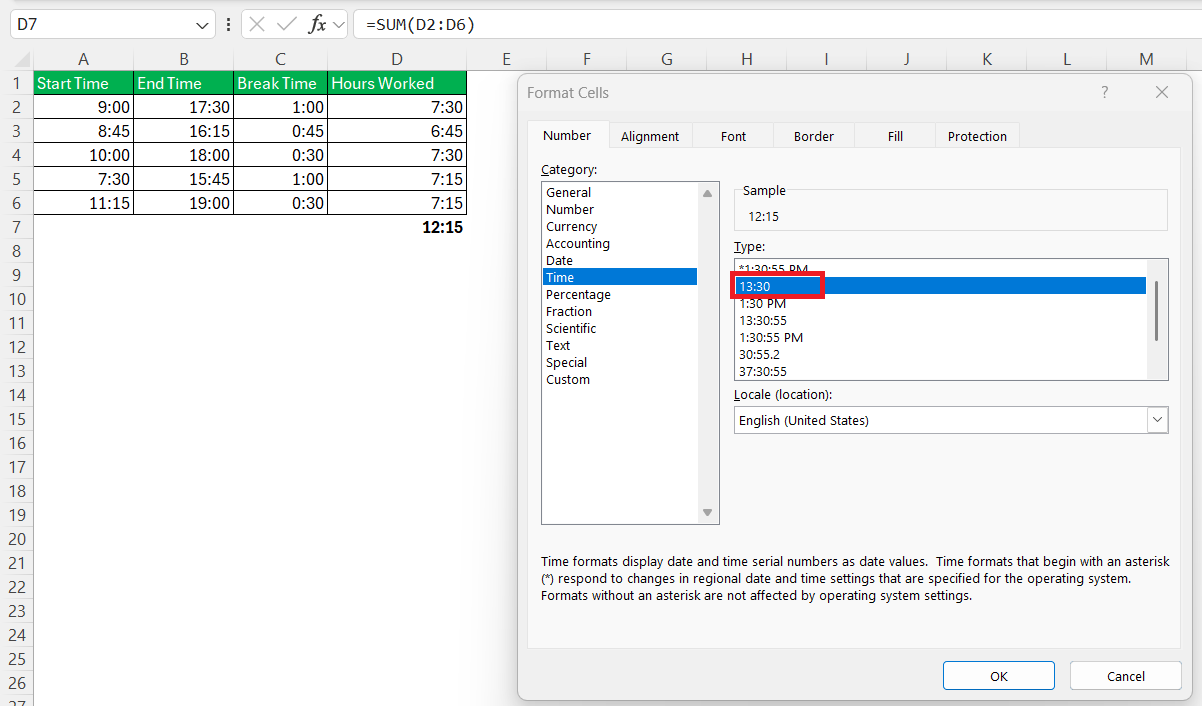Image resolution: width=1202 pixels, height=706 pixels.
Task: Switch to the Protection tab
Action: click(x=977, y=136)
